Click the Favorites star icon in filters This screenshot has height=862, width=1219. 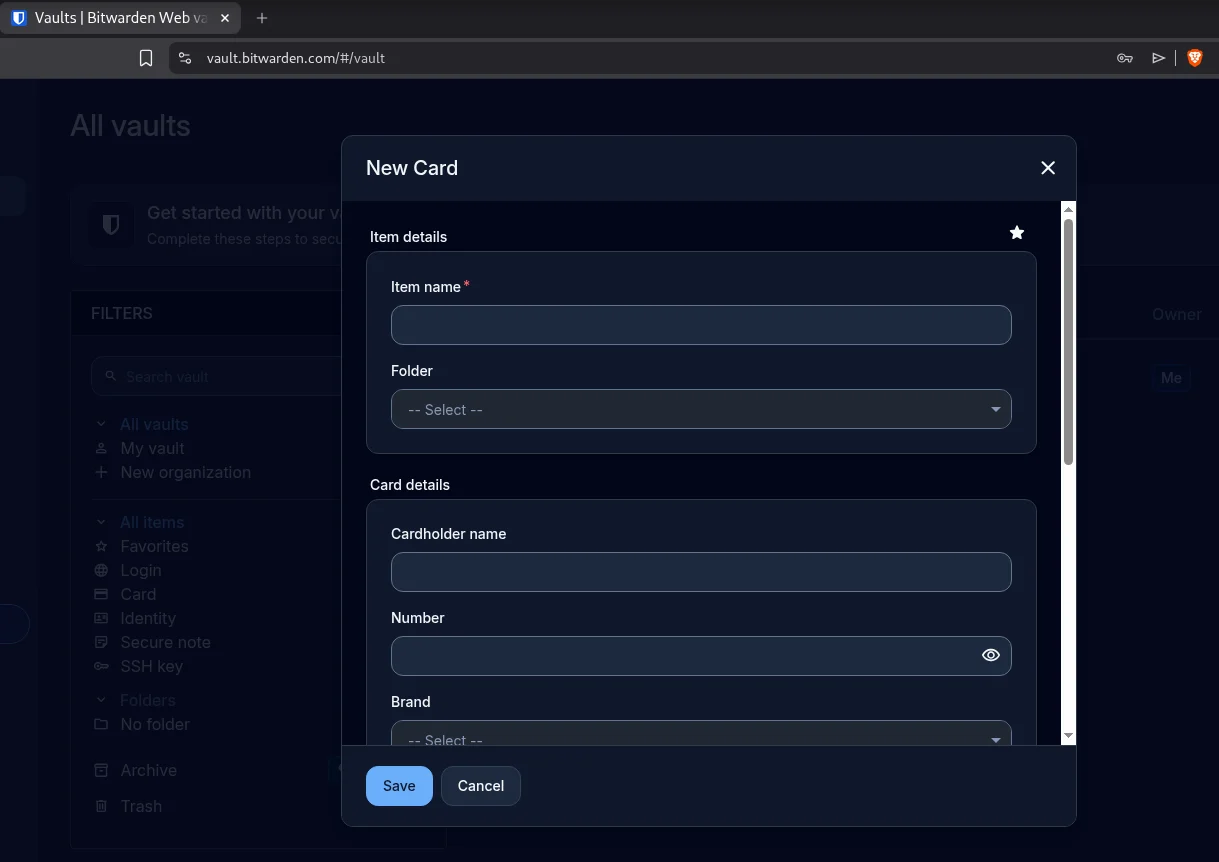tap(101, 546)
